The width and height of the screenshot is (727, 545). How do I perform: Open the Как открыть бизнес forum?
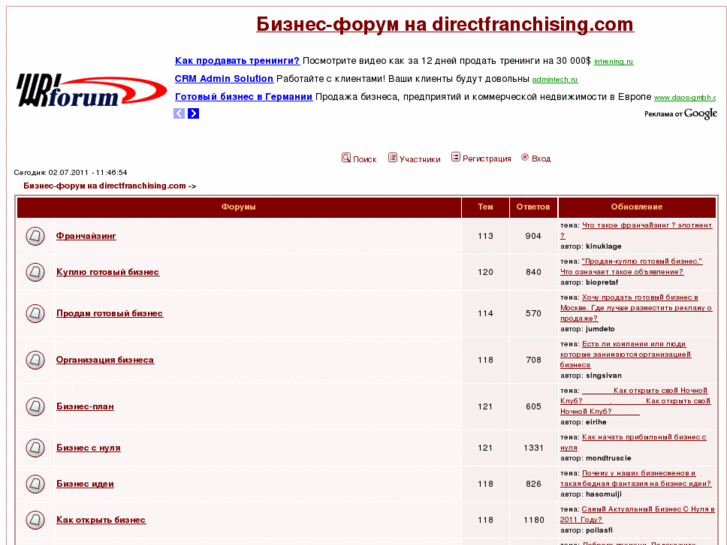[101, 520]
